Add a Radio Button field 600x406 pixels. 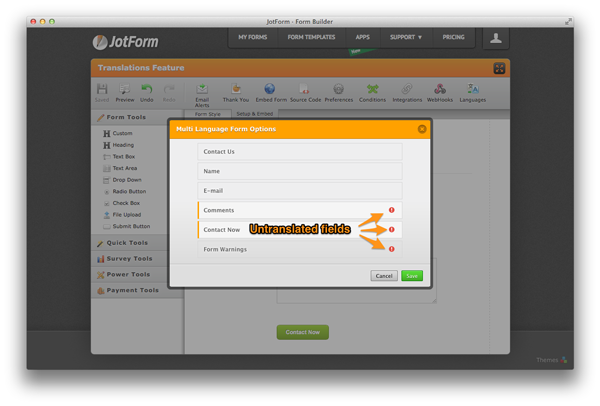coord(124,191)
